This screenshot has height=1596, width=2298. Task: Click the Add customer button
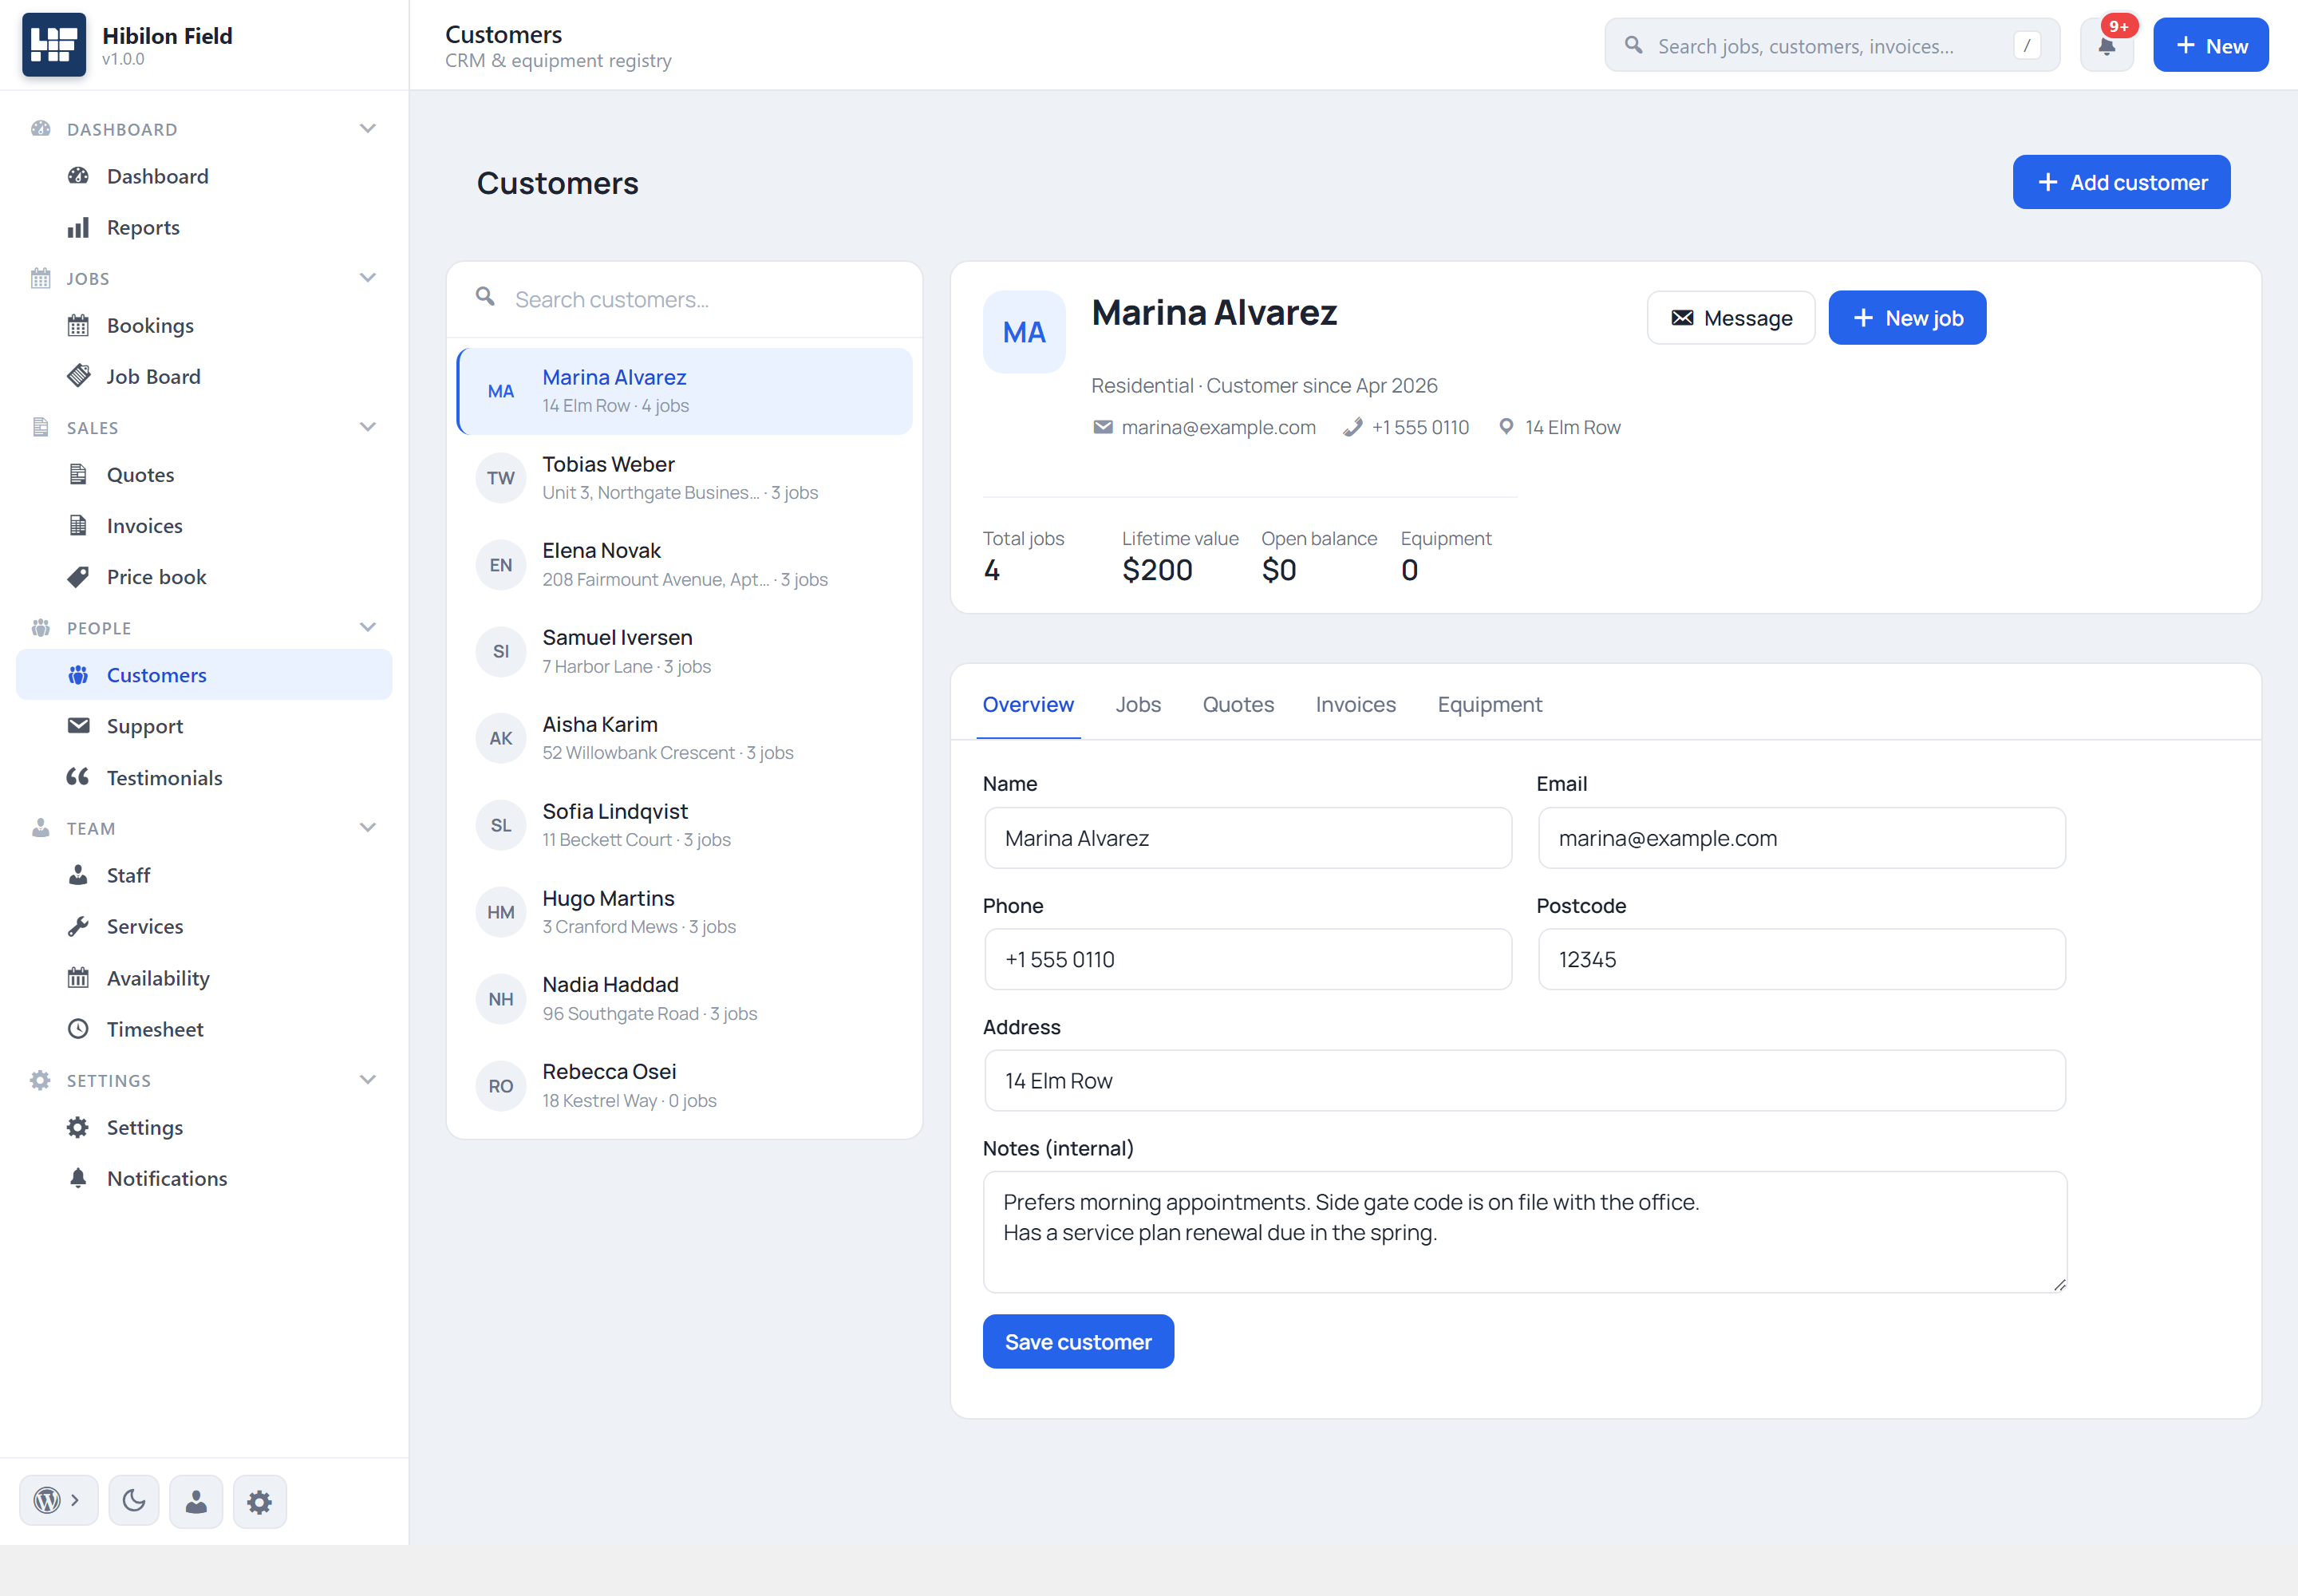2121,182
